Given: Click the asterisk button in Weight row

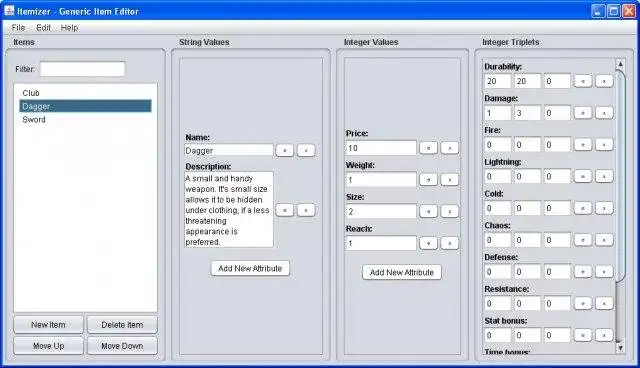Looking at the screenshot, I should point(428,180).
